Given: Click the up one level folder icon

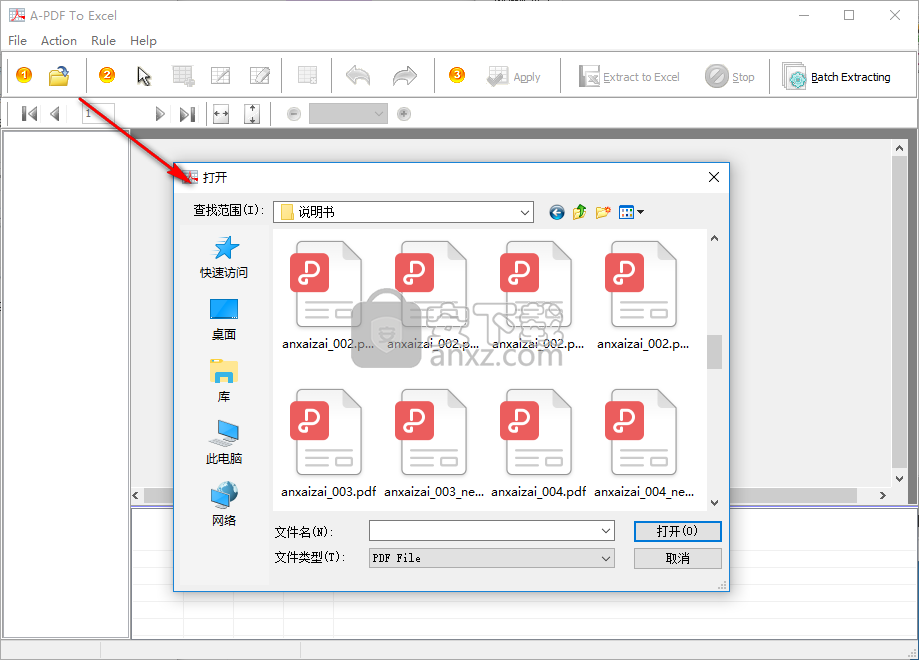Looking at the screenshot, I should (580, 212).
